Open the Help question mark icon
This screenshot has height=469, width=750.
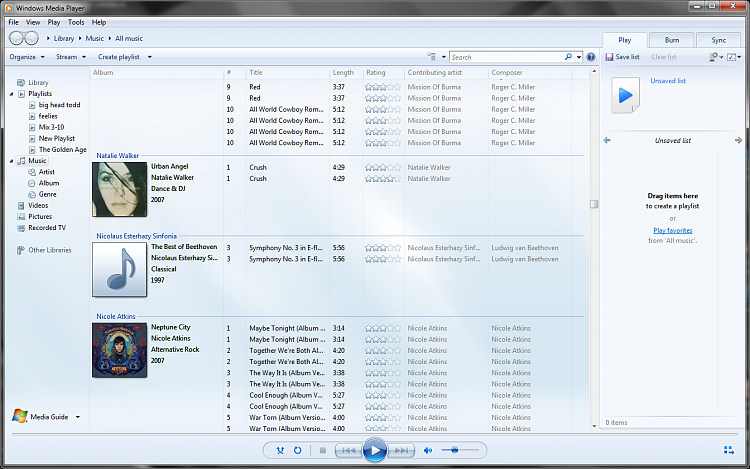pyautogui.click(x=591, y=57)
